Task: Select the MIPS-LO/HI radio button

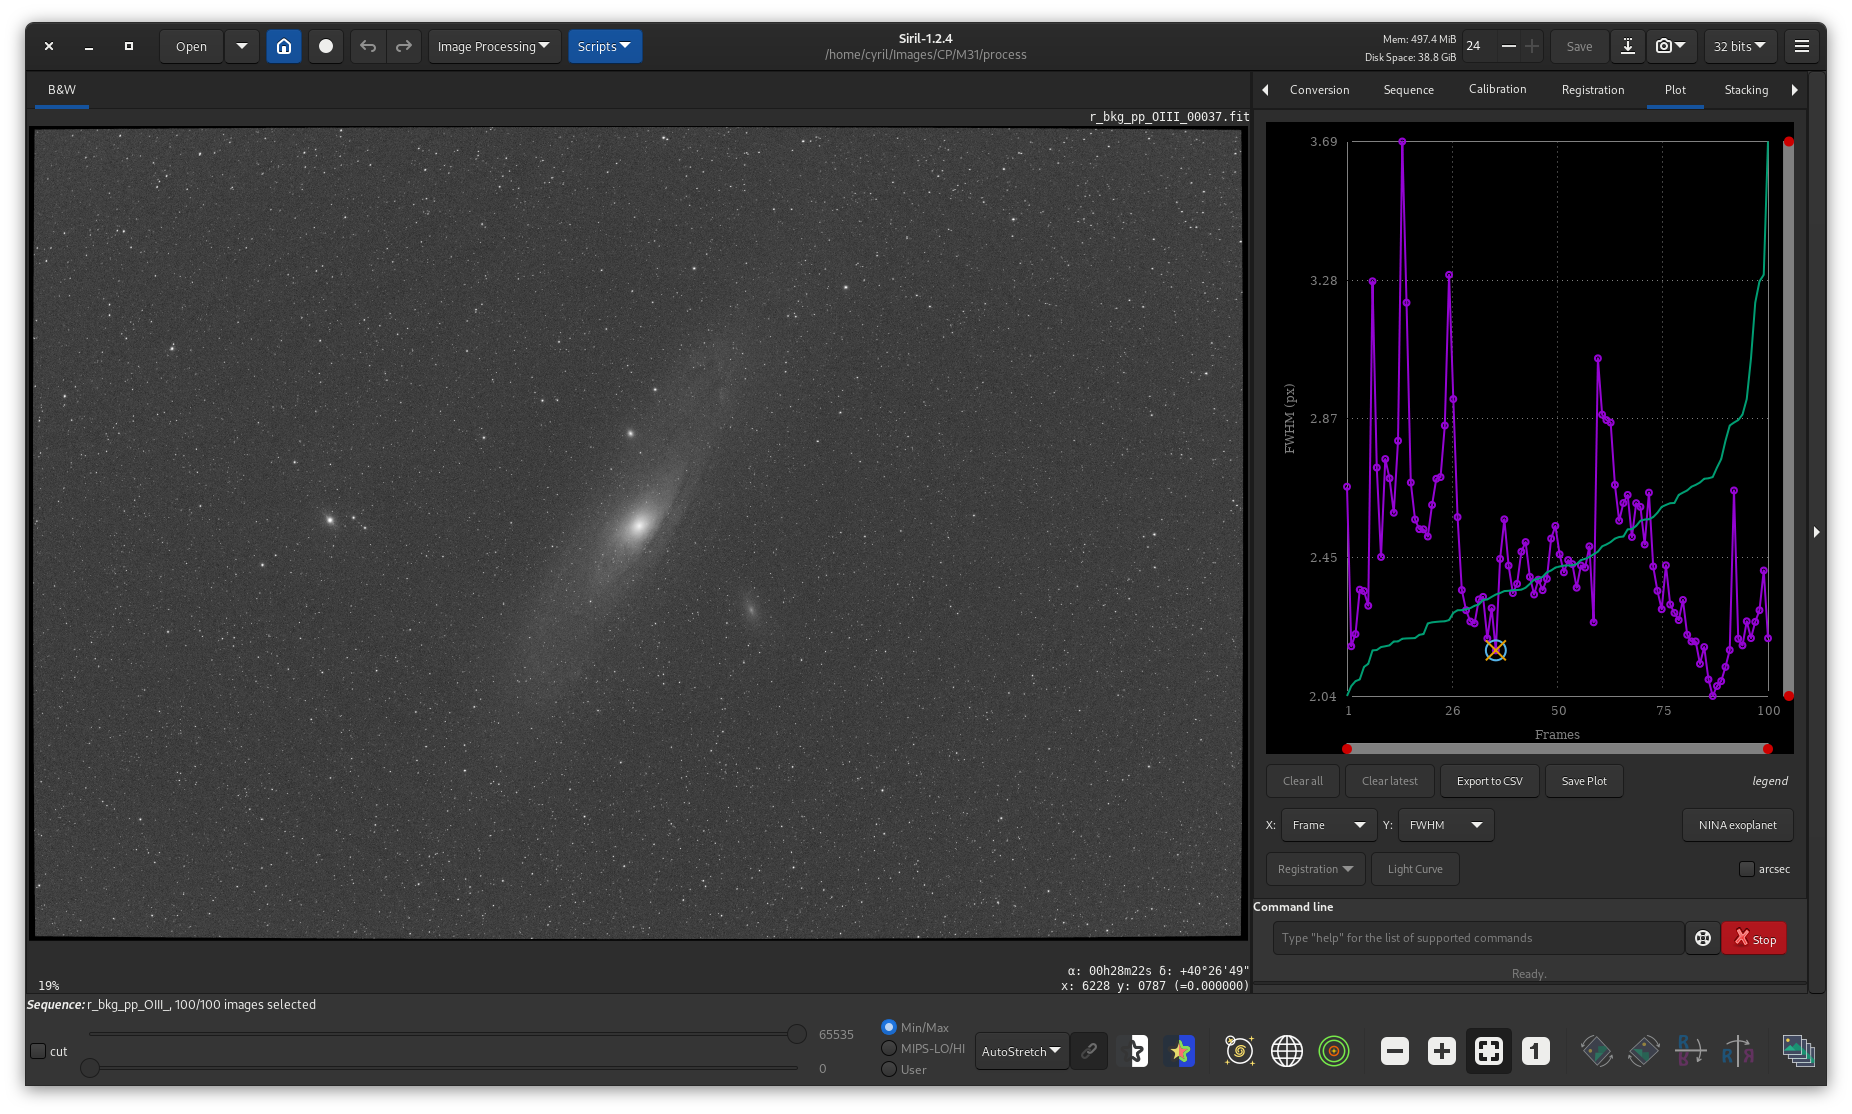Action: click(889, 1048)
